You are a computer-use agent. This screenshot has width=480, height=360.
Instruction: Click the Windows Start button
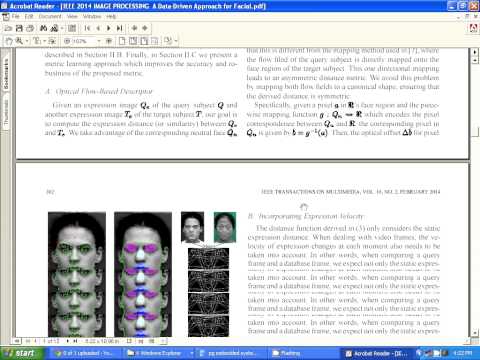pyautogui.click(x=22, y=353)
